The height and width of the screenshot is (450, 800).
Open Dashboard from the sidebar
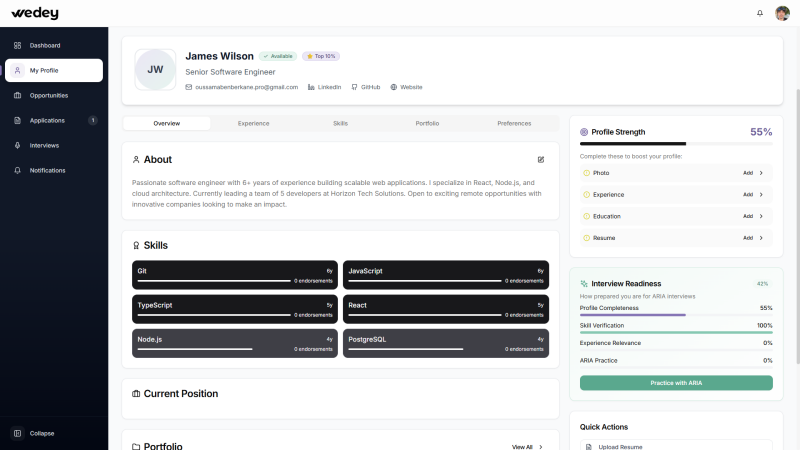pos(45,45)
